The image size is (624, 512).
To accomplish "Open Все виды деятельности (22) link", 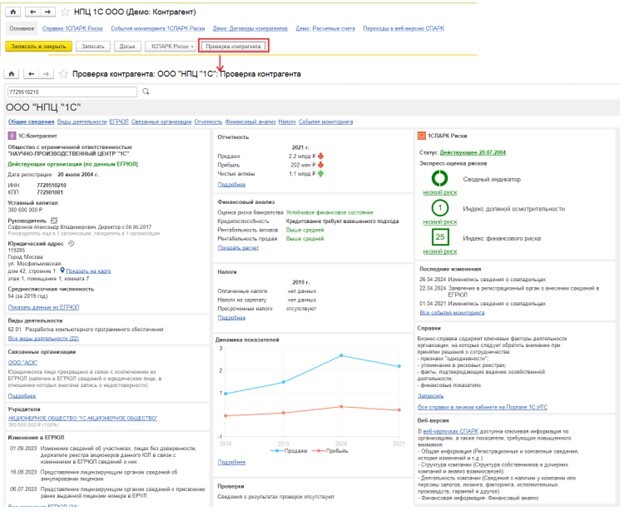I will click(x=43, y=339).
